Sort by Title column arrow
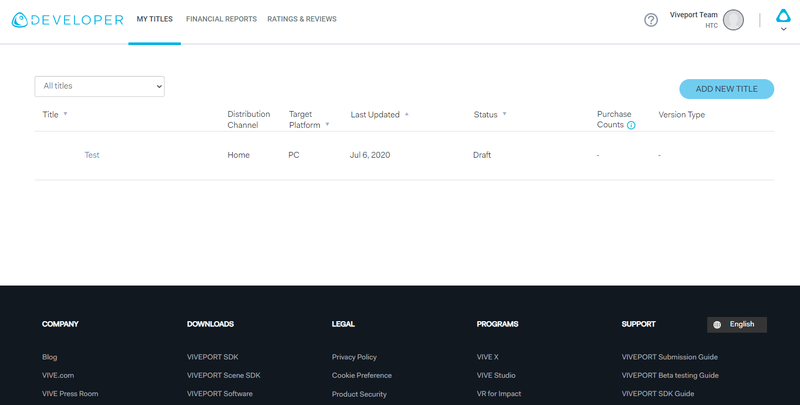This screenshot has width=800, height=405. 65,114
